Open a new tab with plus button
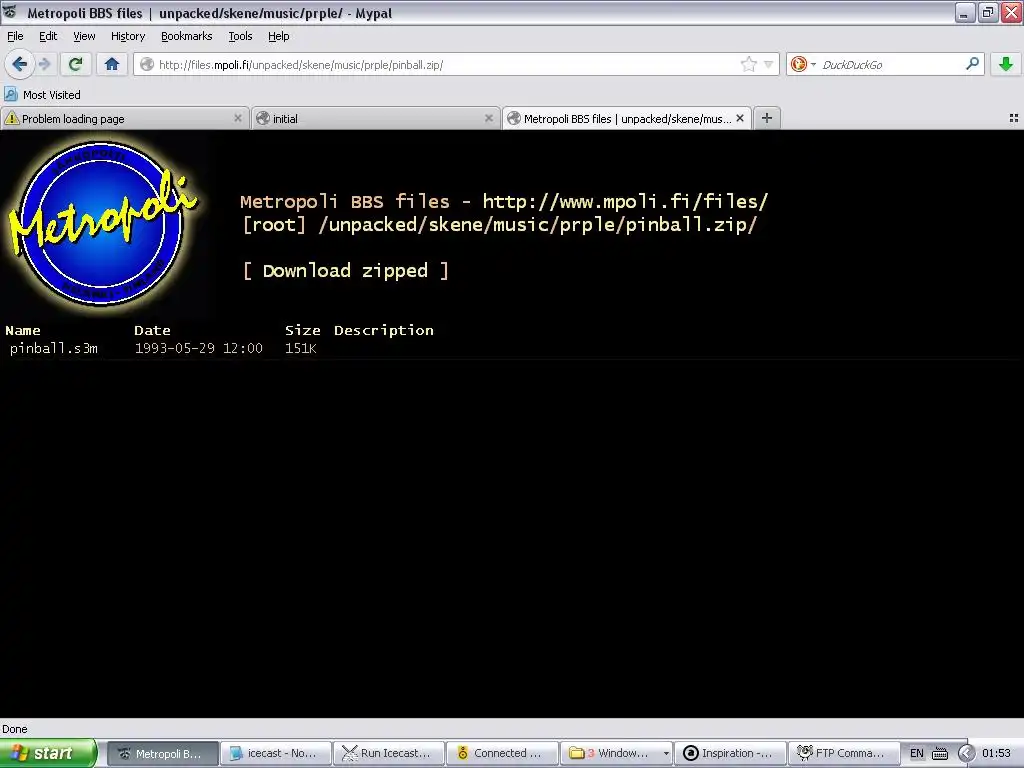This screenshot has width=1024, height=768. point(767,118)
